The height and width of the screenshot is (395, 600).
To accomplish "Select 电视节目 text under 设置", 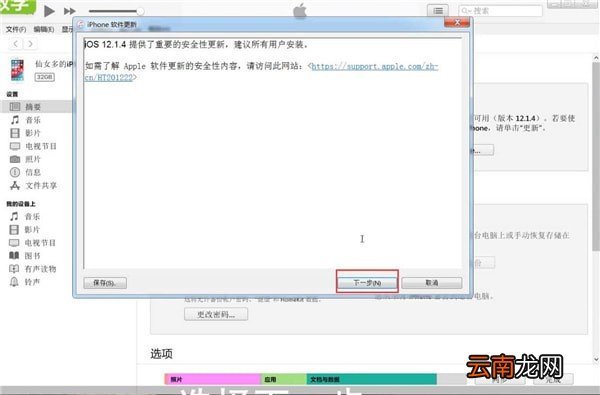I will (x=41, y=146).
